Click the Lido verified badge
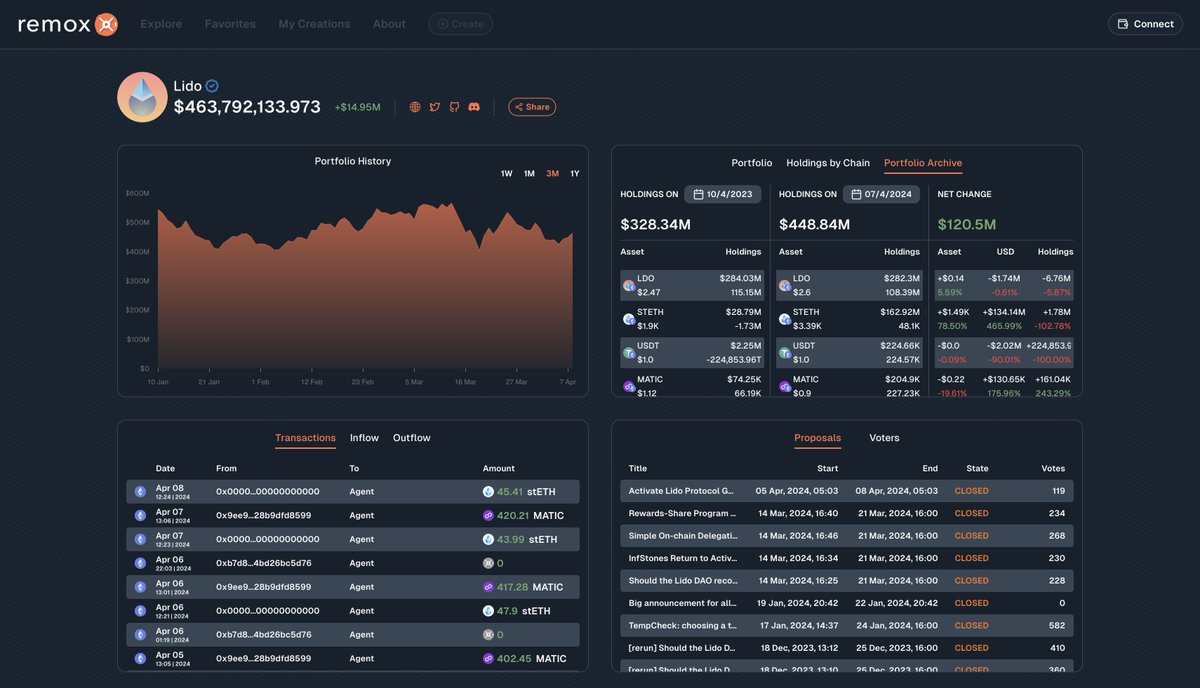 [x=212, y=86]
